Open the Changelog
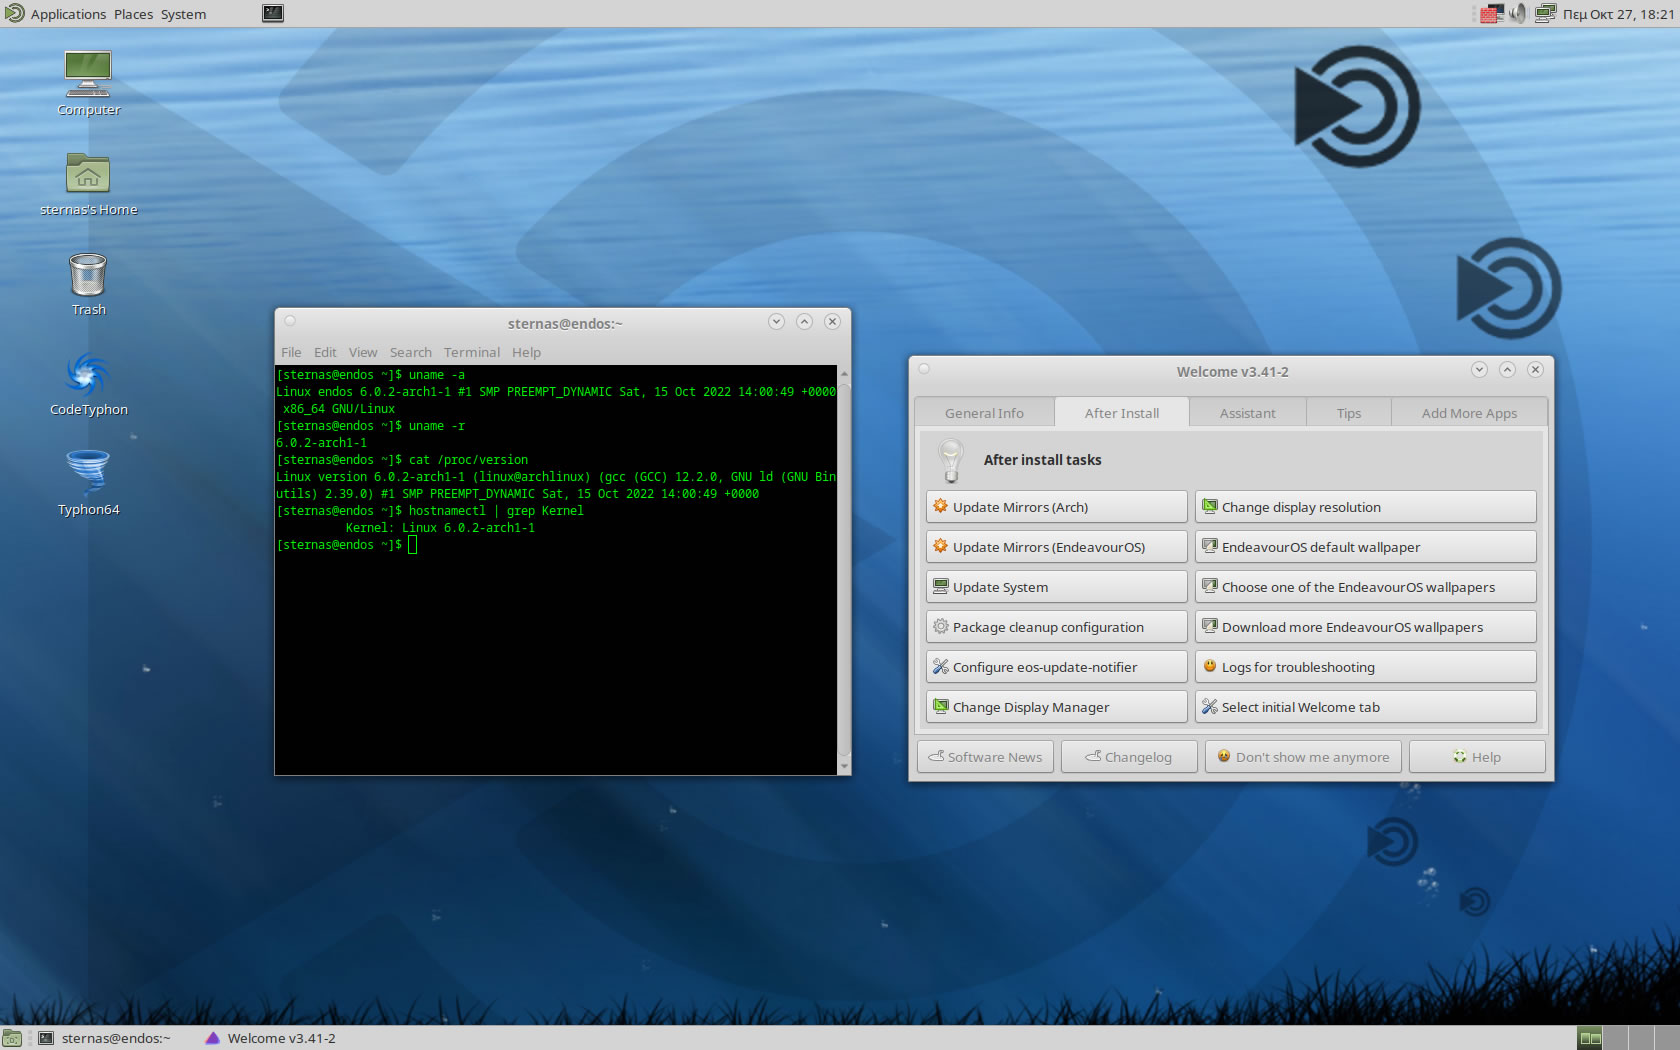Viewport: 1680px width, 1050px height. coord(1129,757)
